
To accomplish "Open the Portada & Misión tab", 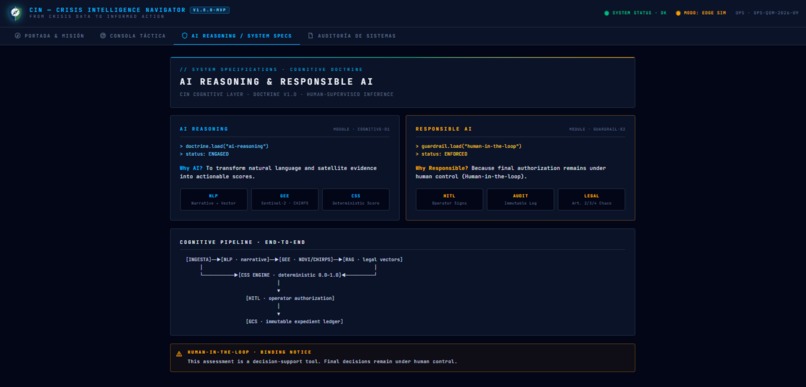I will click(x=50, y=36).
